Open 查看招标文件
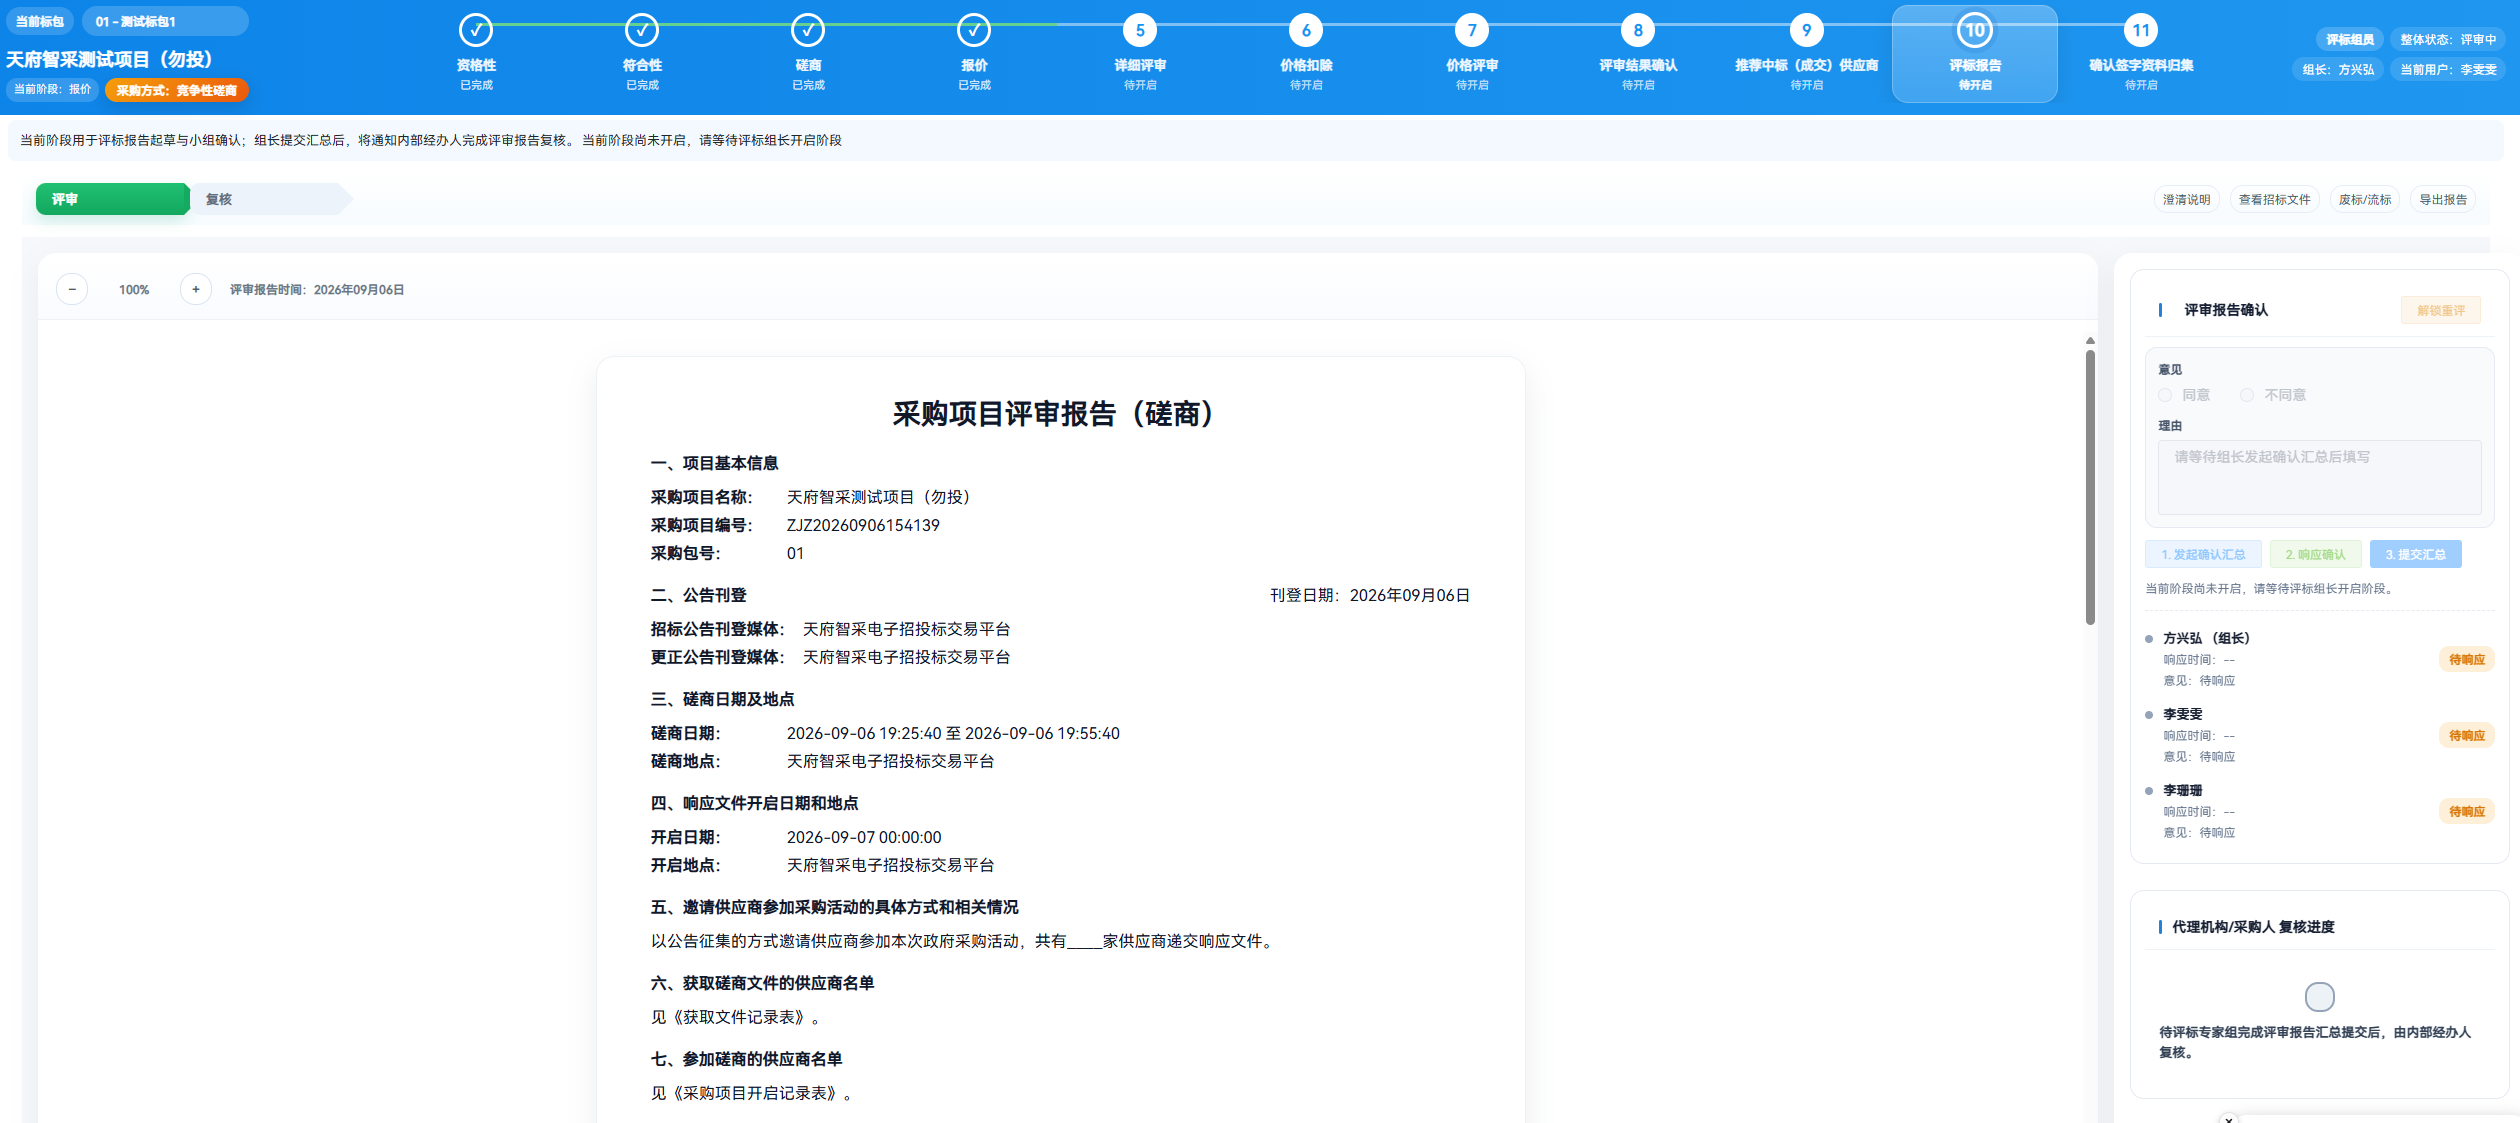The width and height of the screenshot is (2520, 1123). [2274, 199]
